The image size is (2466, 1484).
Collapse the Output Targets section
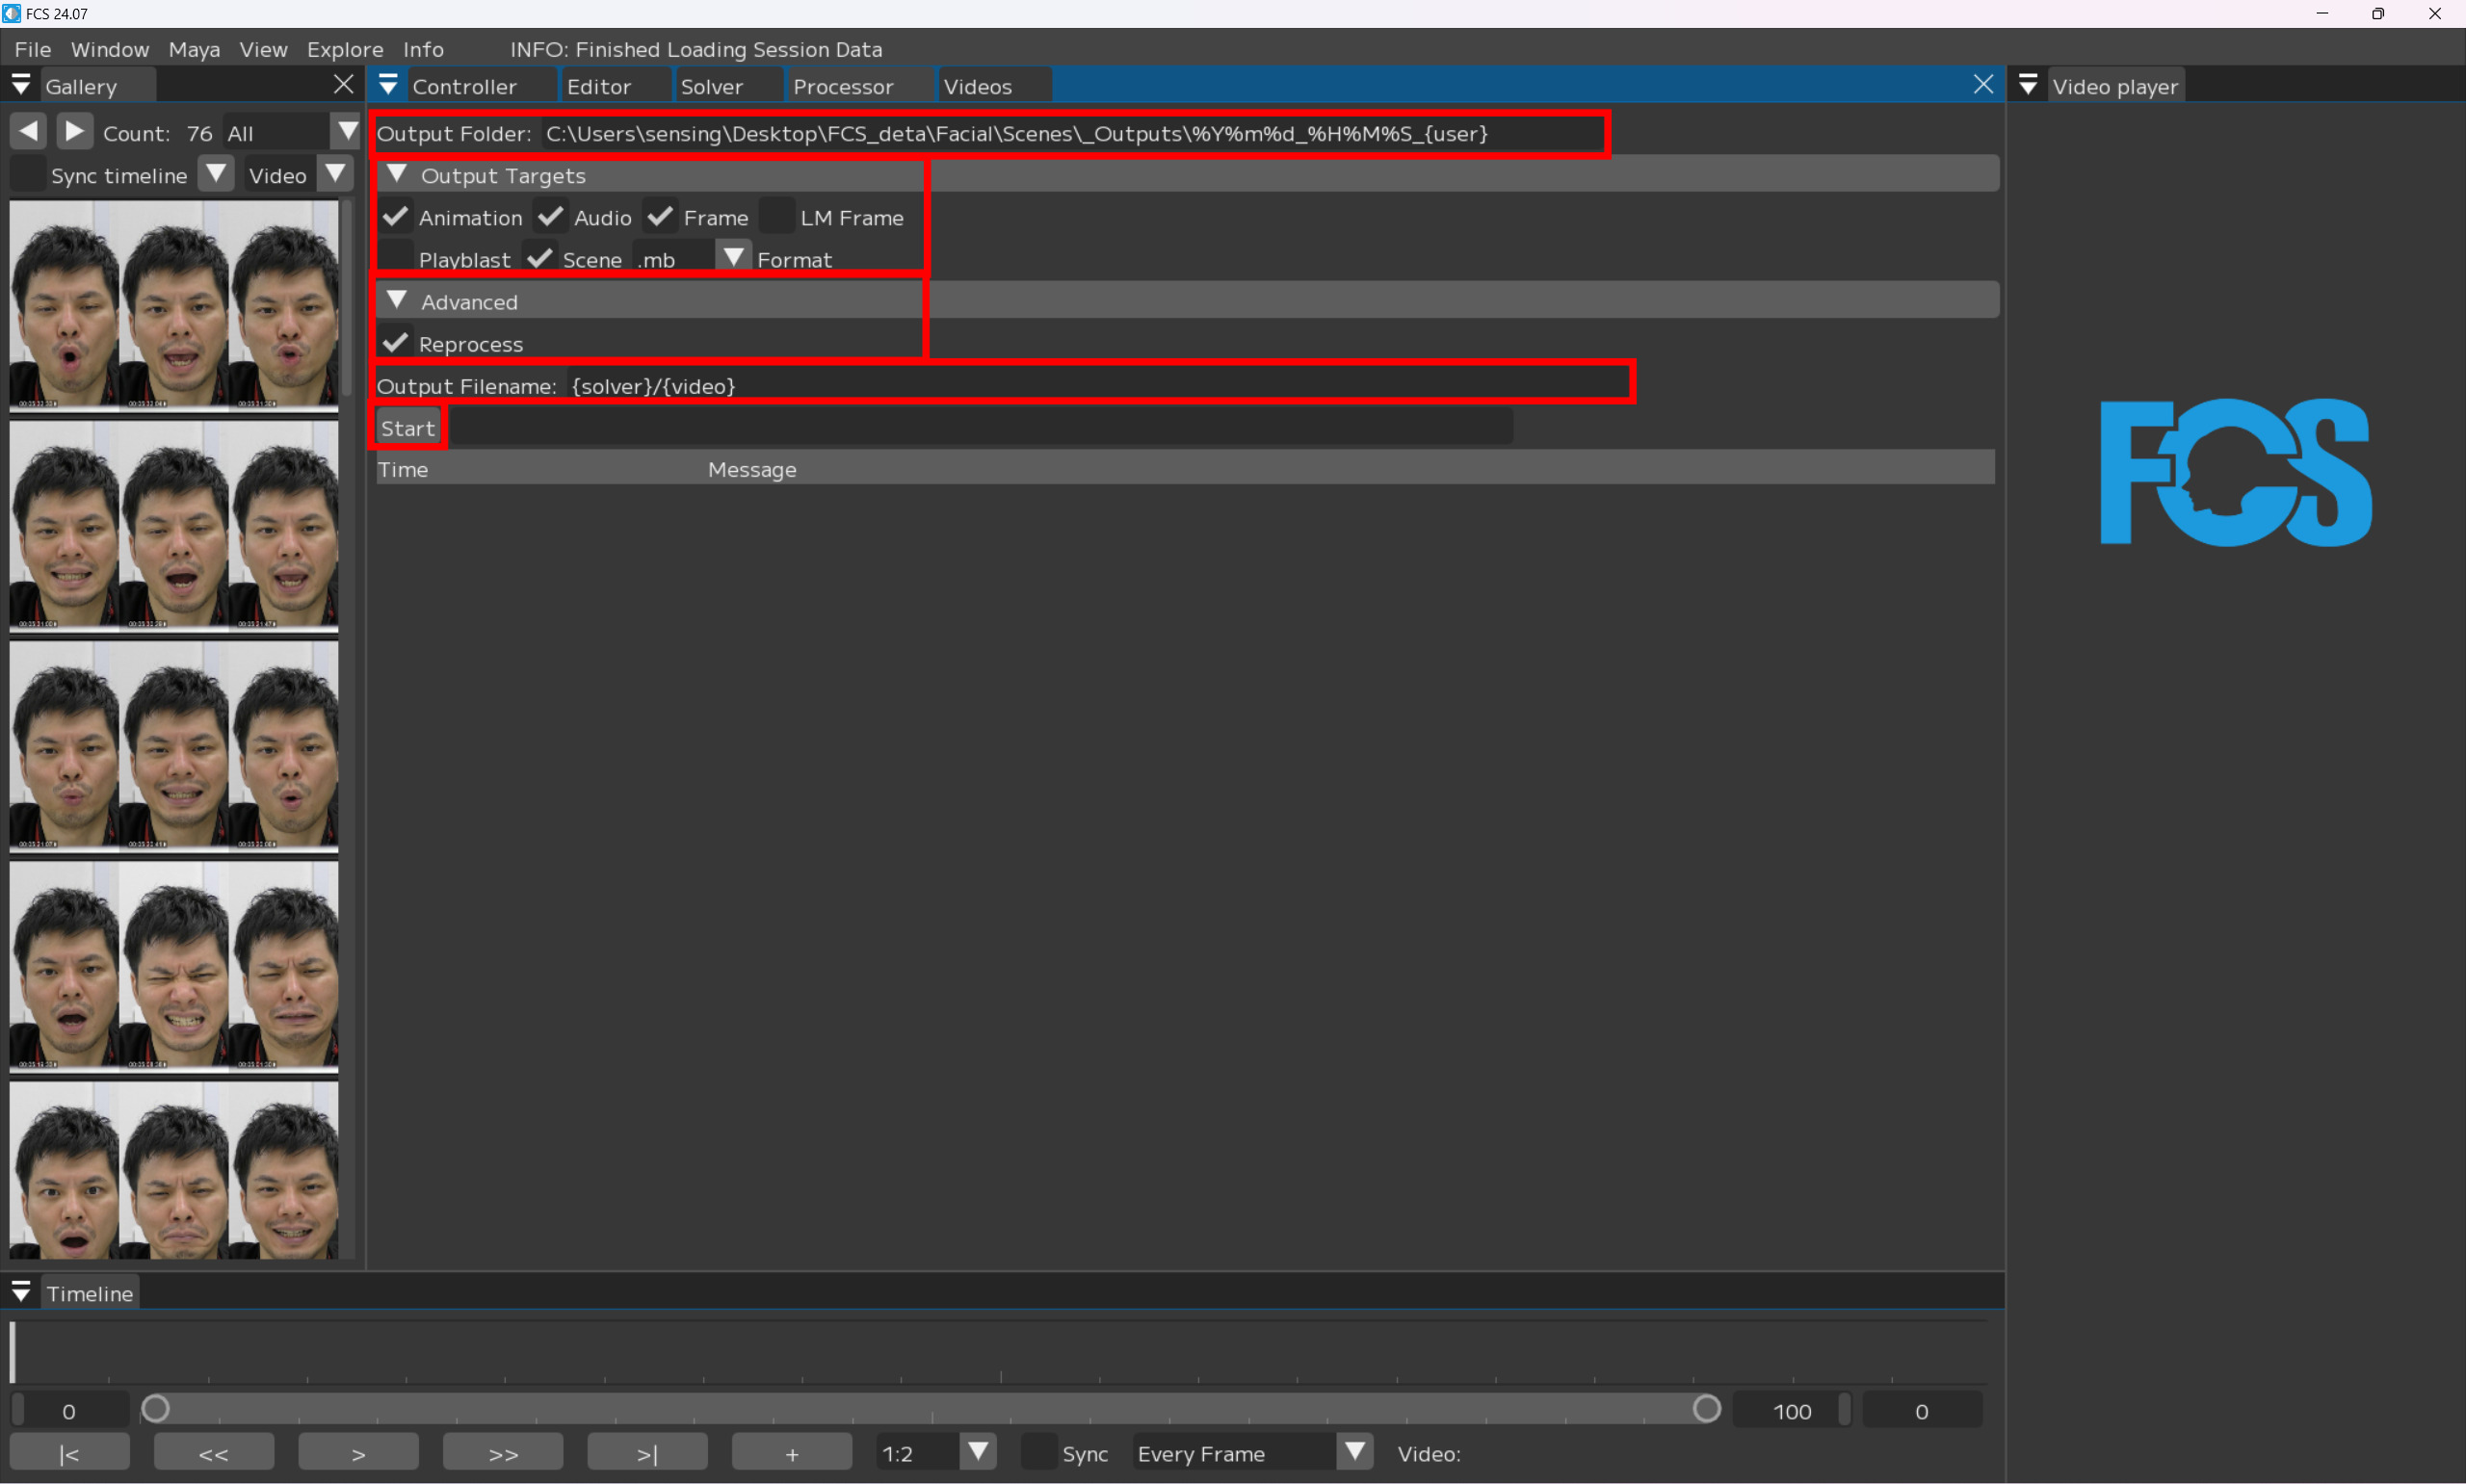click(x=397, y=174)
